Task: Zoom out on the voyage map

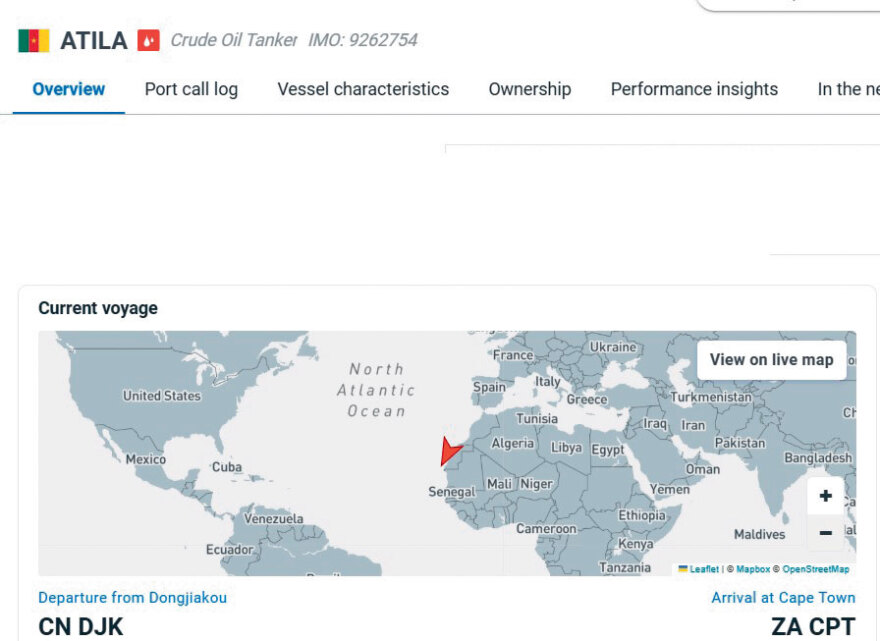Action: [x=825, y=533]
